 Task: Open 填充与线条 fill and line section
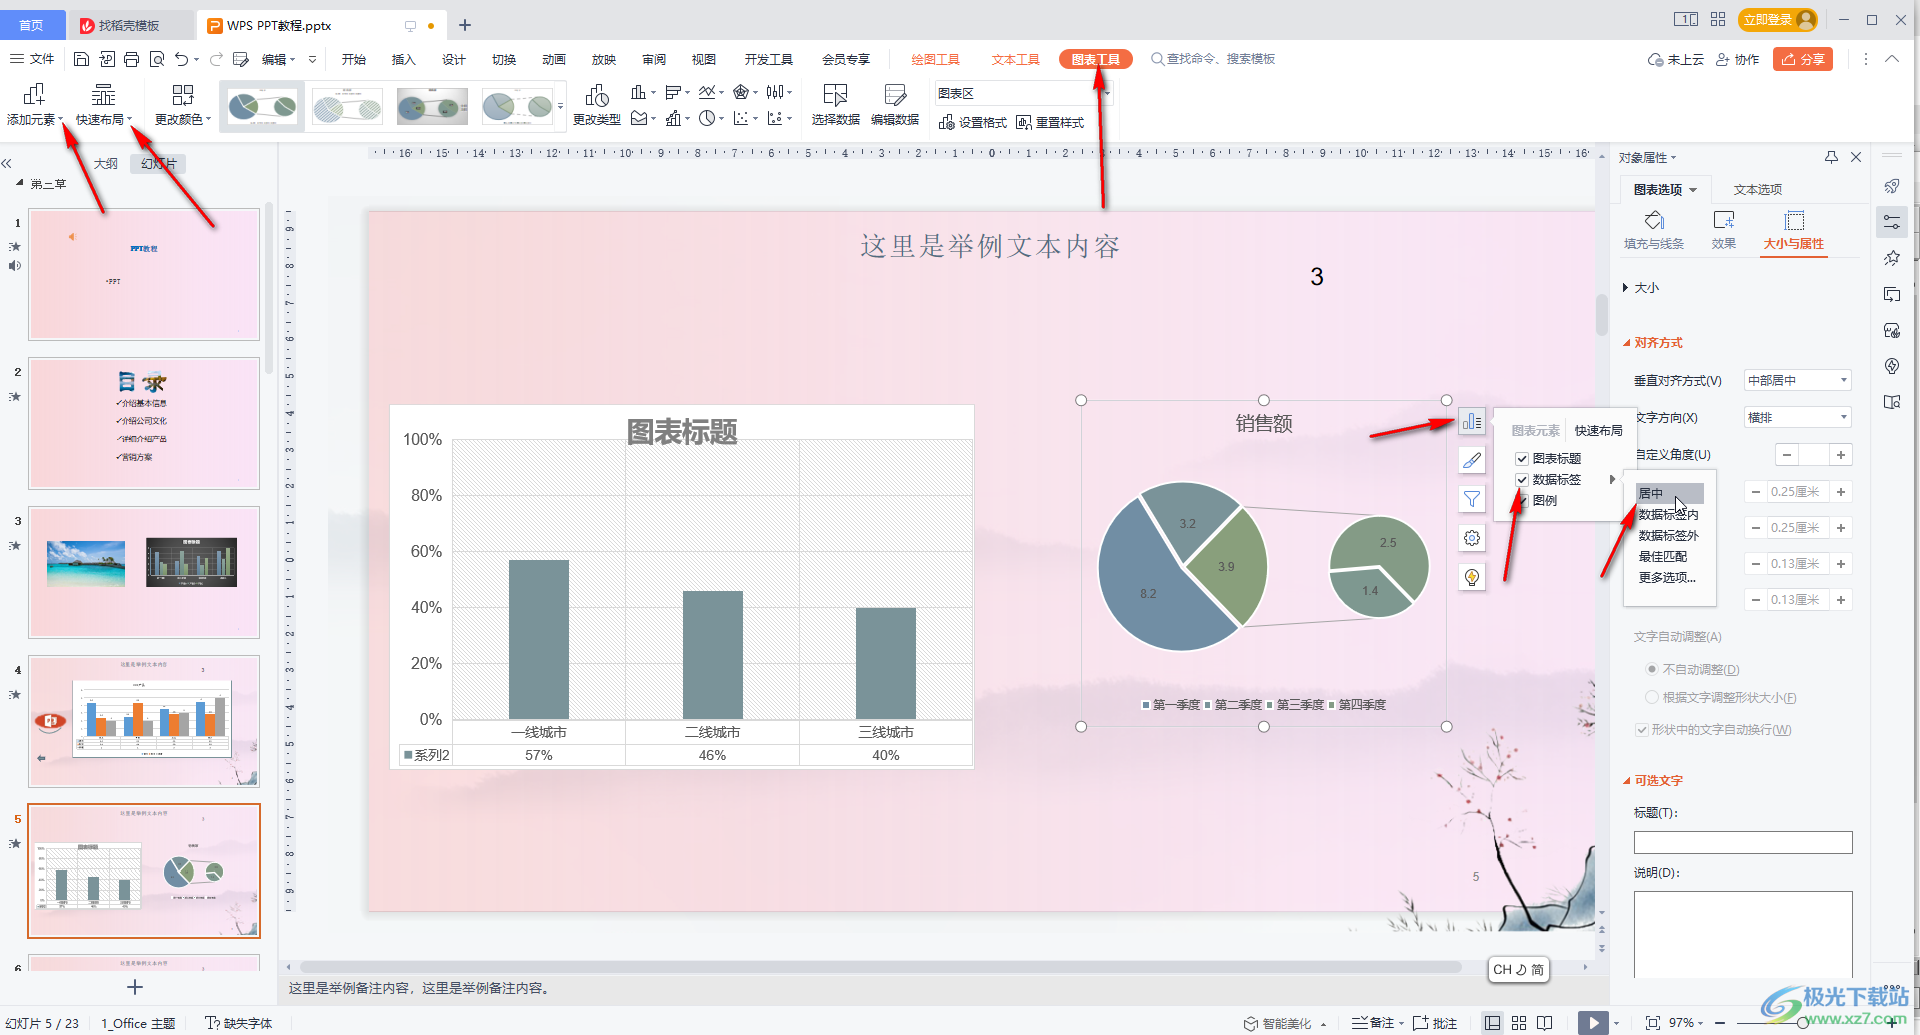coord(1654,231)
